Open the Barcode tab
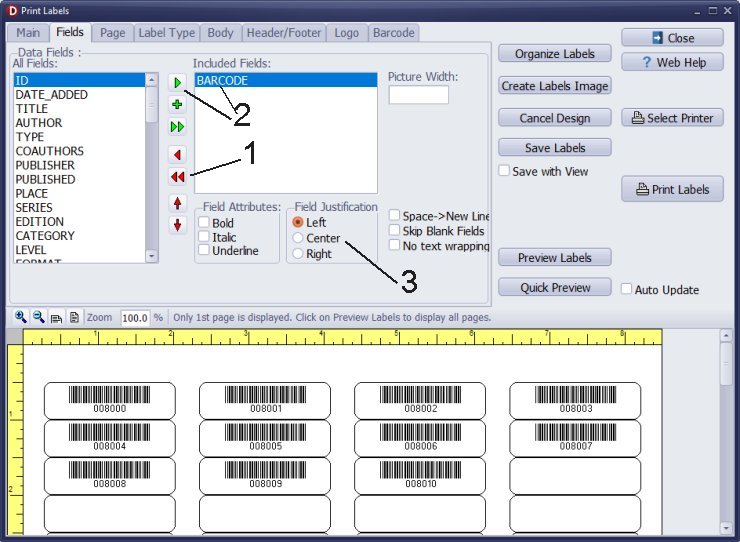The width and height of the screenshot is (740, 542). coord(393,33)
